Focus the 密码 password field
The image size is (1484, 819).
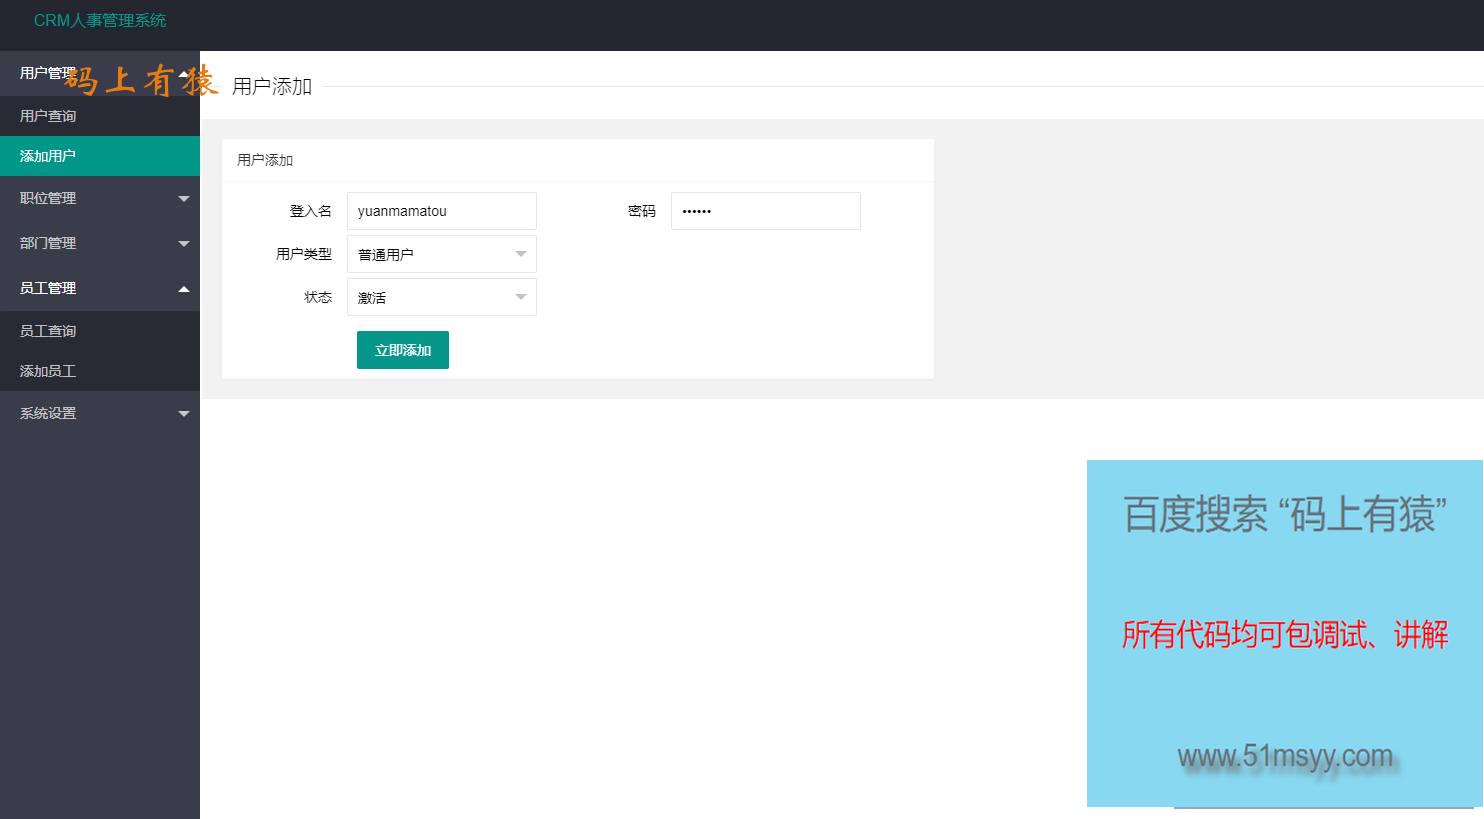click(766, 211)
